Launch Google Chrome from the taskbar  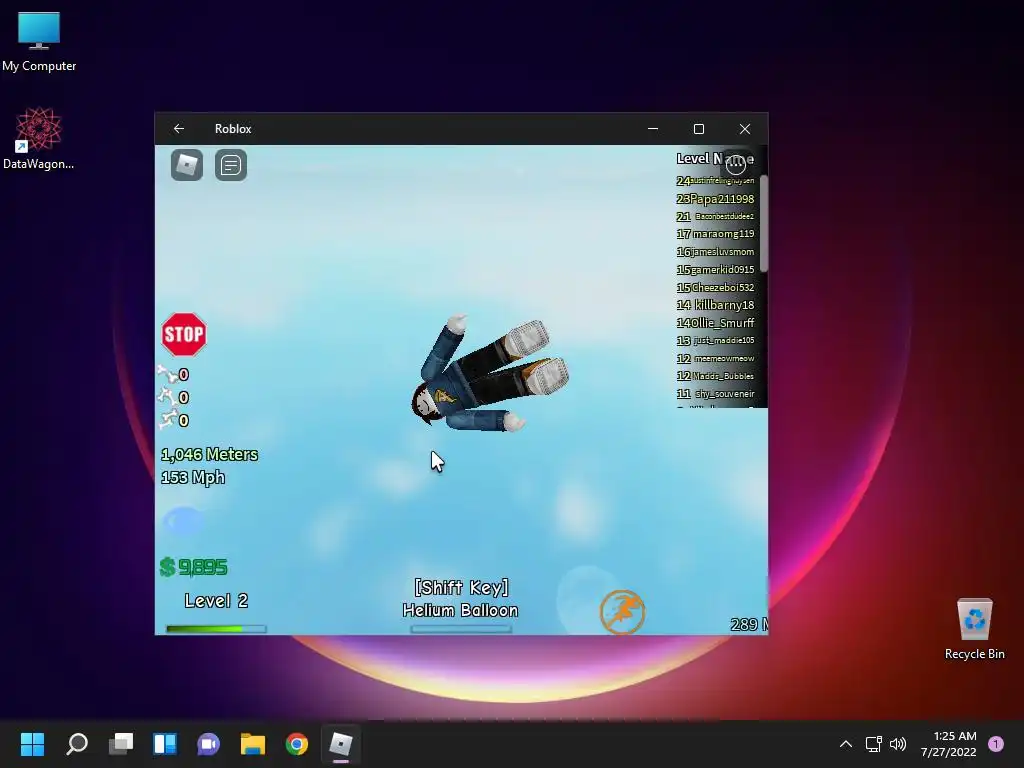point(296,744)
